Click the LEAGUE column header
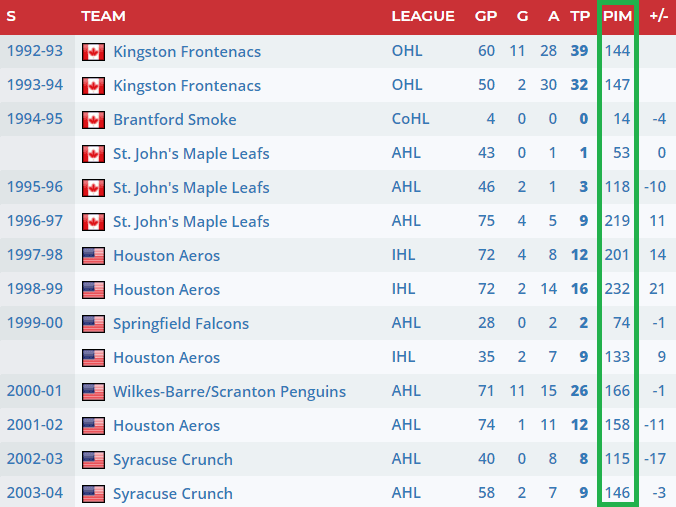This screenshot has height=507, width=676. (x=422, y=16)
